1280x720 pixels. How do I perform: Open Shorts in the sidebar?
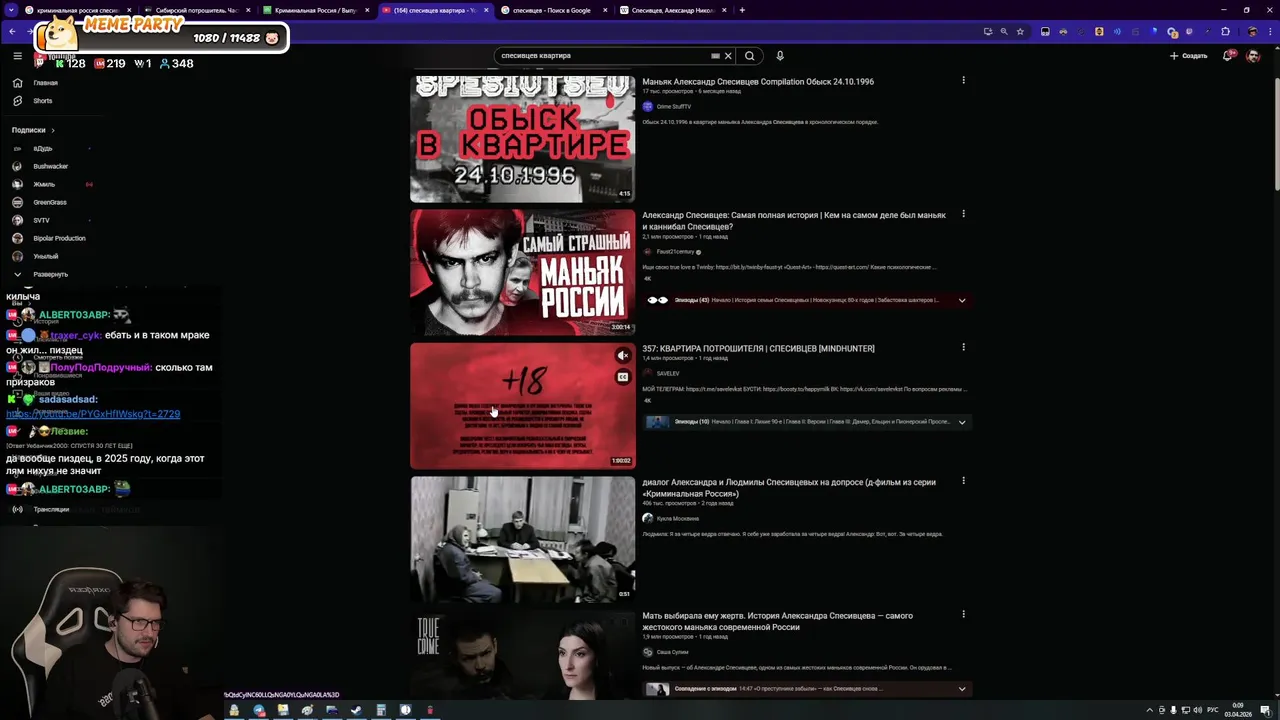tap(32, 101)
